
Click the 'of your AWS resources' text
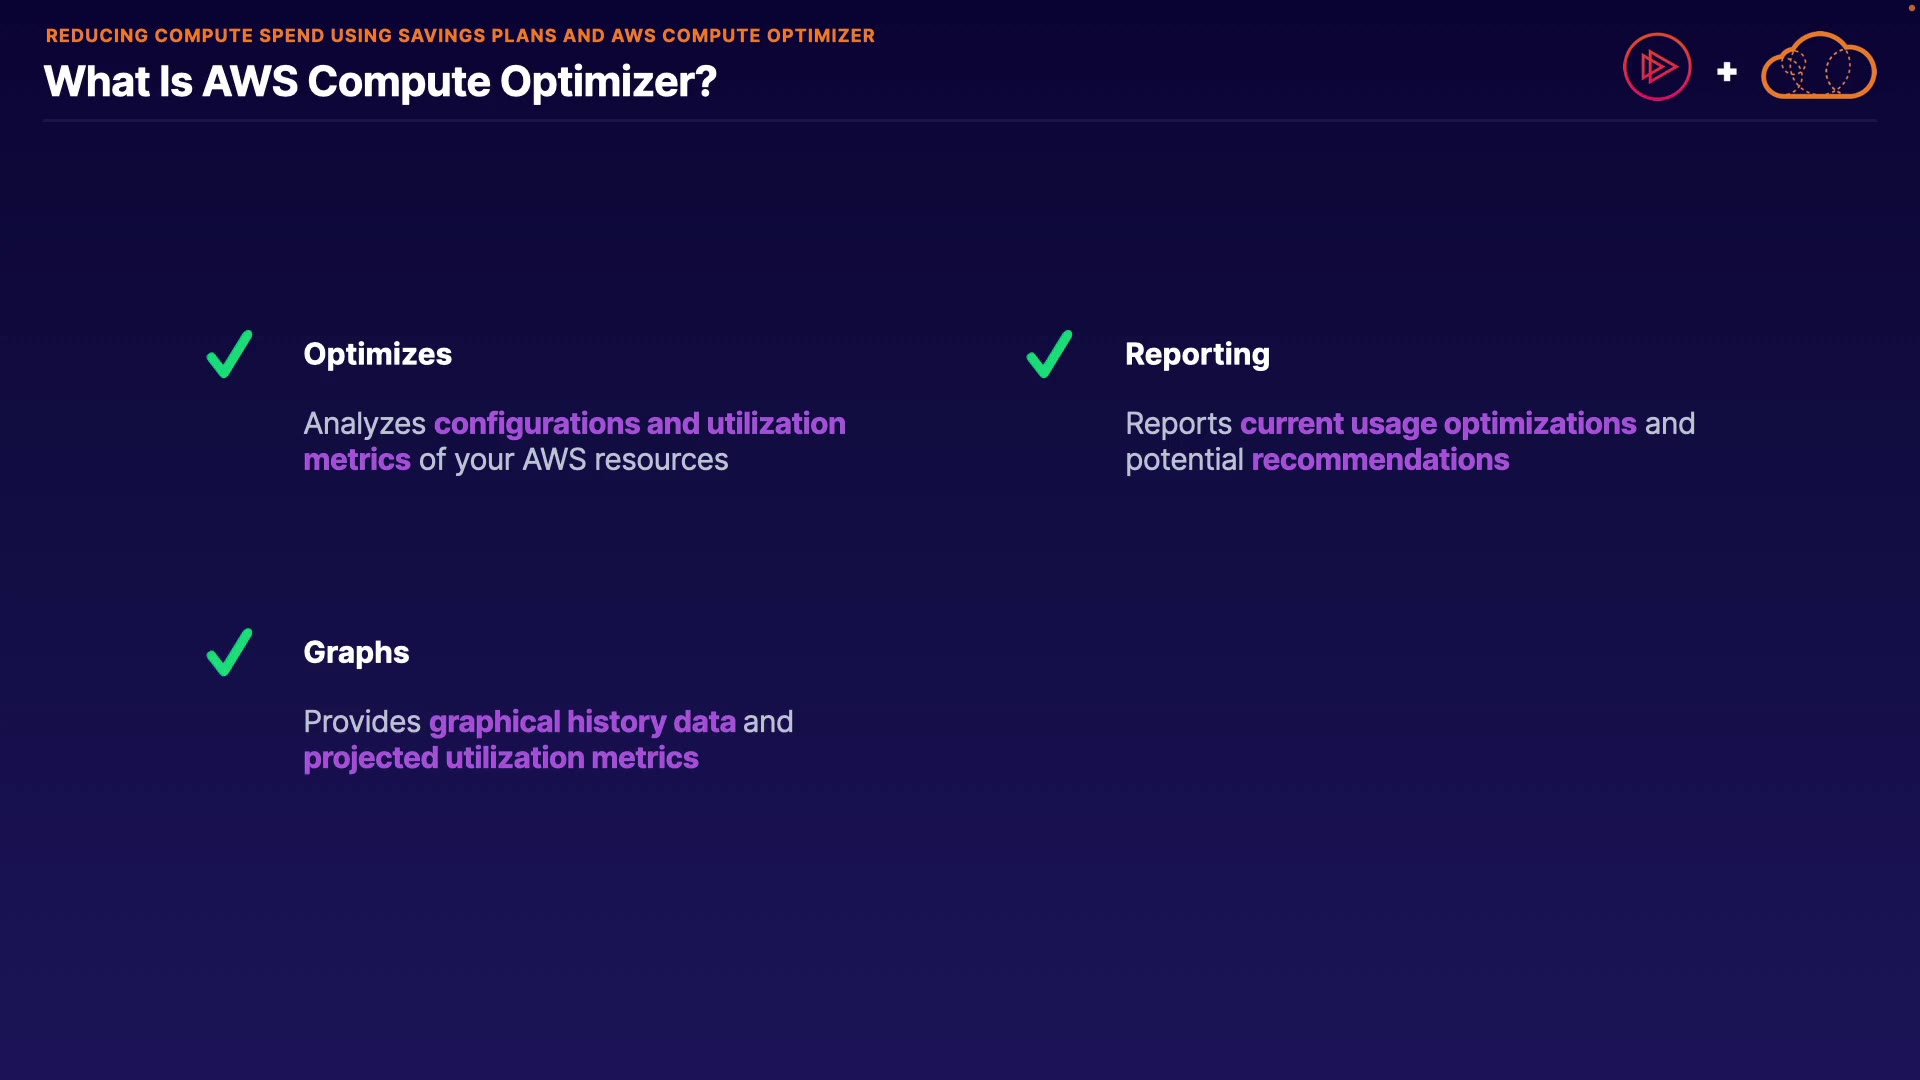click(573, 459)
